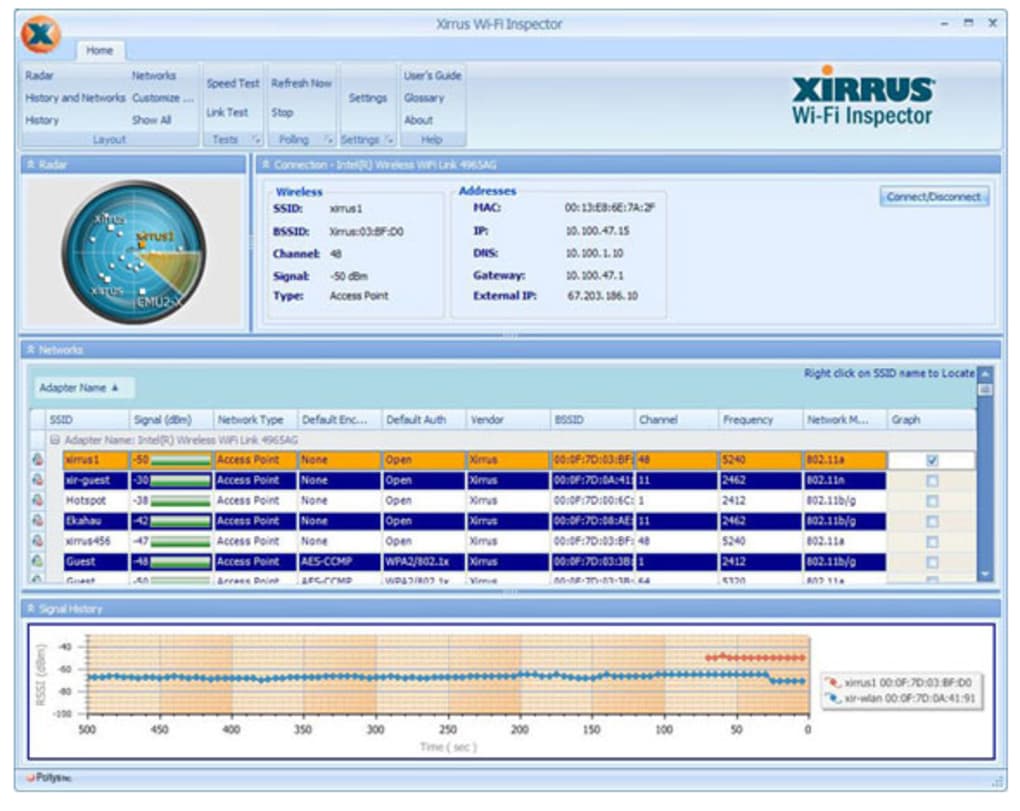Click the network icon next to Hotspot SSID

click(38, 501)
